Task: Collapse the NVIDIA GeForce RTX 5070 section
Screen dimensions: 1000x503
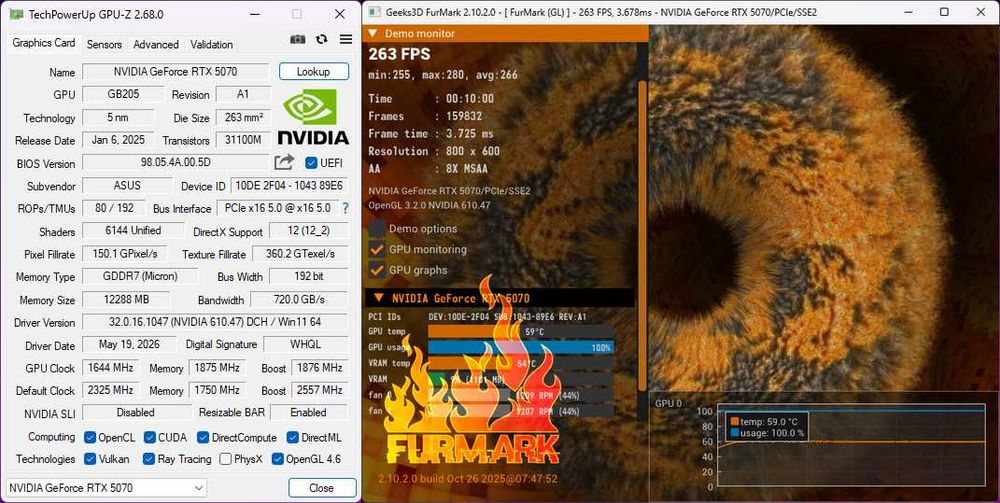Action: click(378, 298)
